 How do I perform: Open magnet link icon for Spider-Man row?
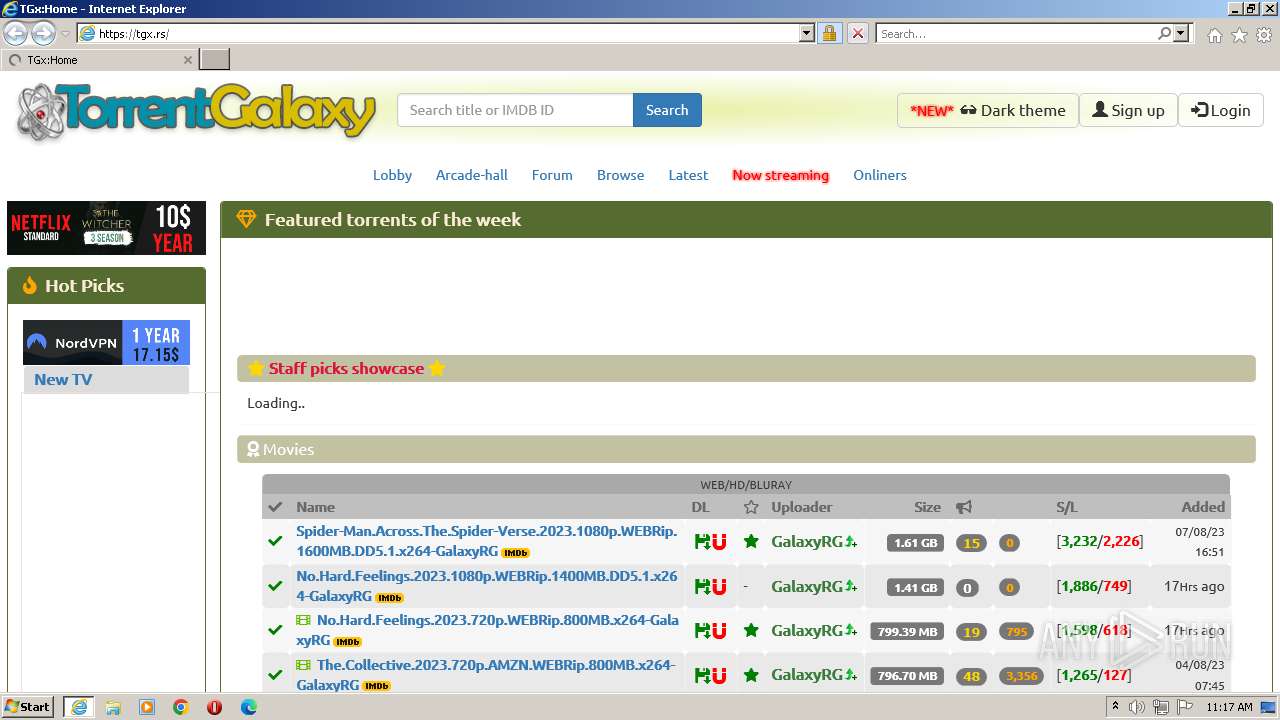click(719, 542)
